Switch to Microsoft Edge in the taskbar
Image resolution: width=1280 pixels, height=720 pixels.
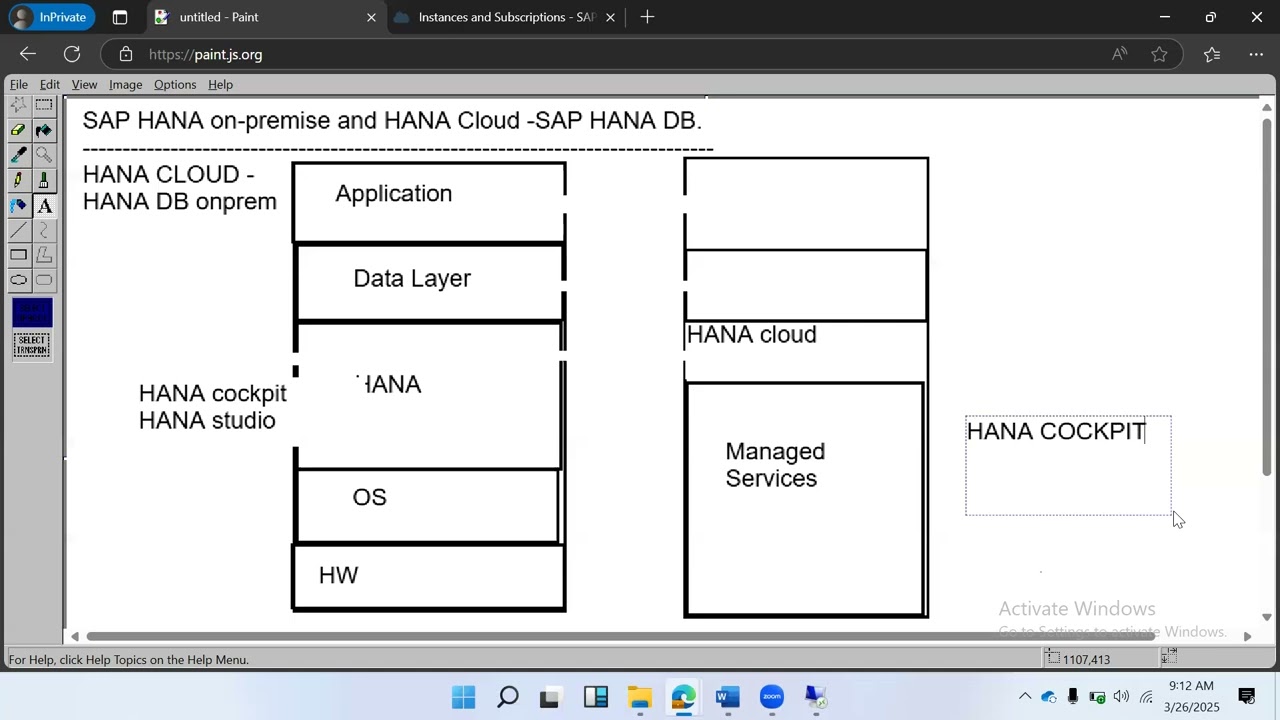pyautogui.click(x=684, y=697)
